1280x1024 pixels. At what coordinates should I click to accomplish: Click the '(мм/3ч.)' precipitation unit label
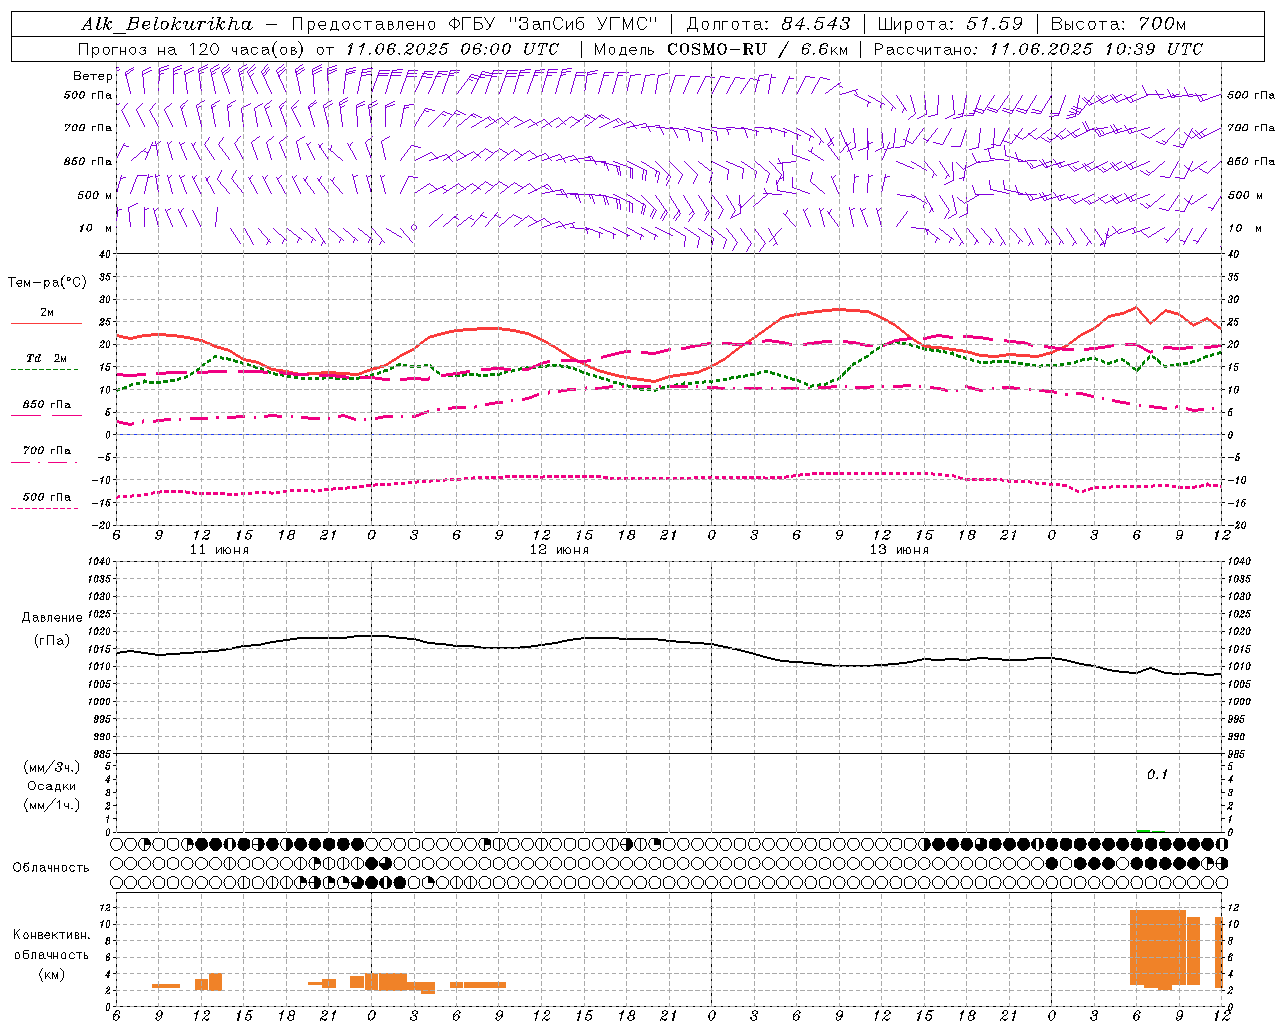[52, 767]
